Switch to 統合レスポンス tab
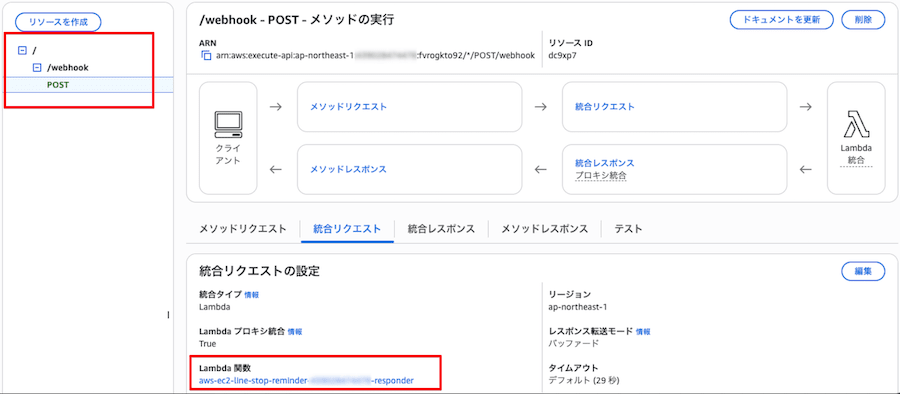 [441, 229]
